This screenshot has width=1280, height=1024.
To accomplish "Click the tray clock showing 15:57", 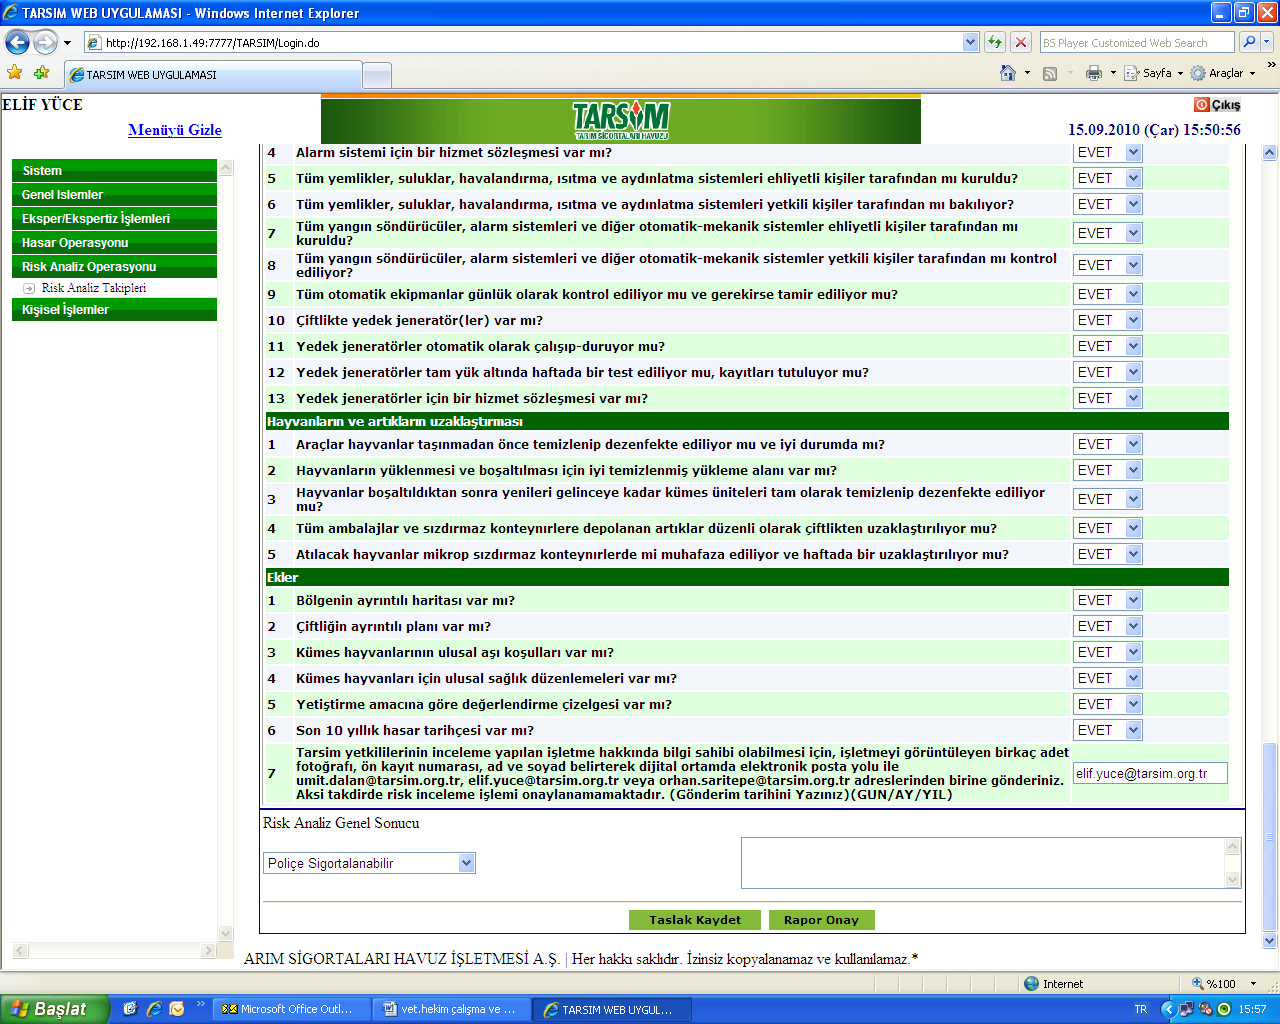I will coord(1252,1009).
